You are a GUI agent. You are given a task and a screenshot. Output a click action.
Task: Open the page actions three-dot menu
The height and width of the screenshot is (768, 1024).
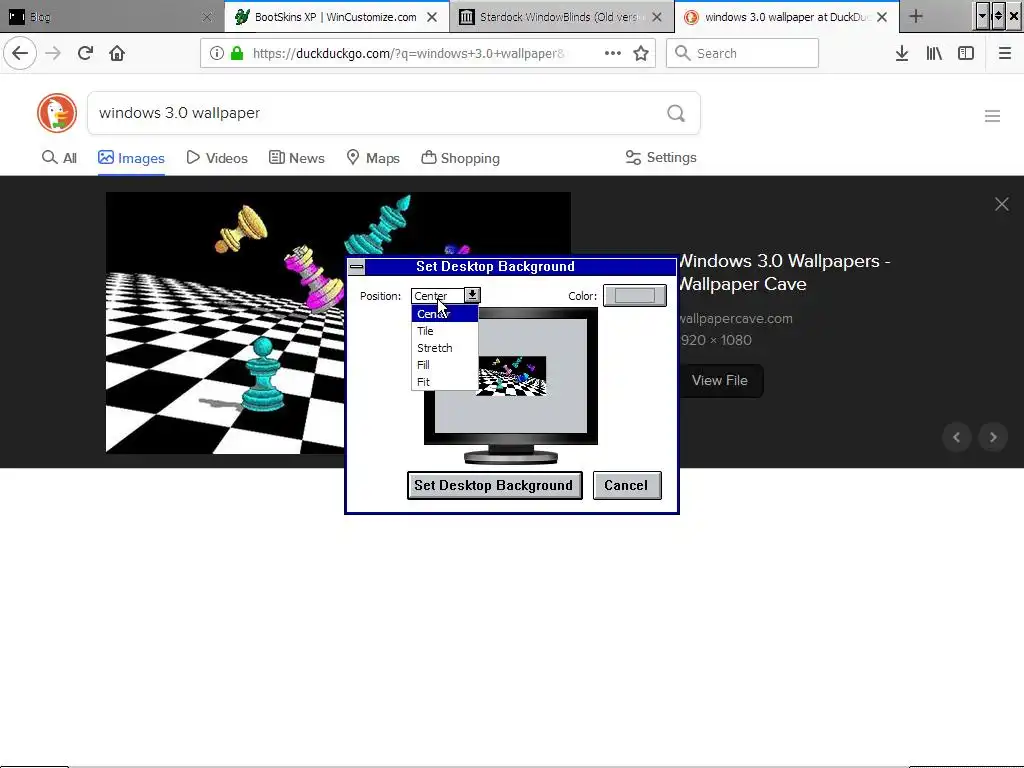tap(613, 53)
